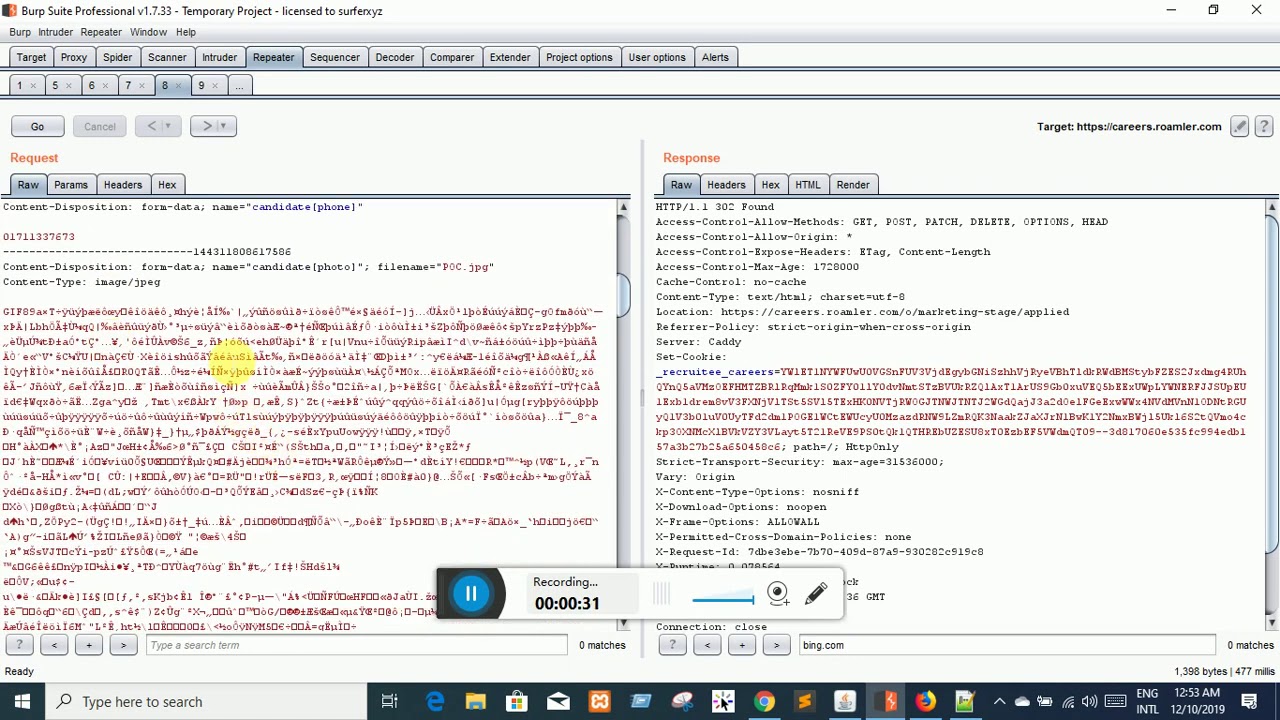This screenshot has width=1280, height=720.
Task: Go to previous request search match
Action: pyautogui.click(x=54, y=645)
